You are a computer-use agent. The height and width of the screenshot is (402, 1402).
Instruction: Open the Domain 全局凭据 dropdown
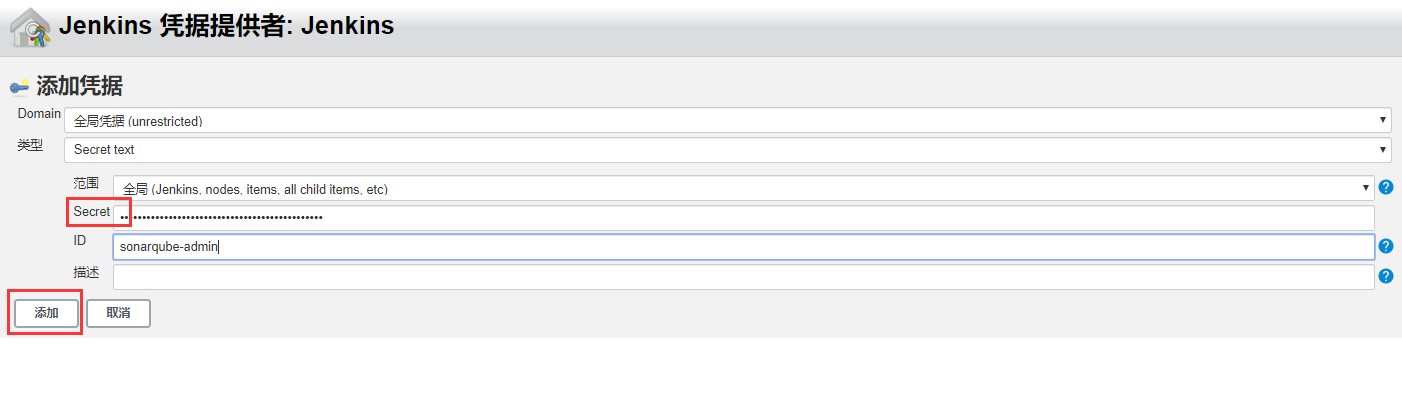[728, 120]
